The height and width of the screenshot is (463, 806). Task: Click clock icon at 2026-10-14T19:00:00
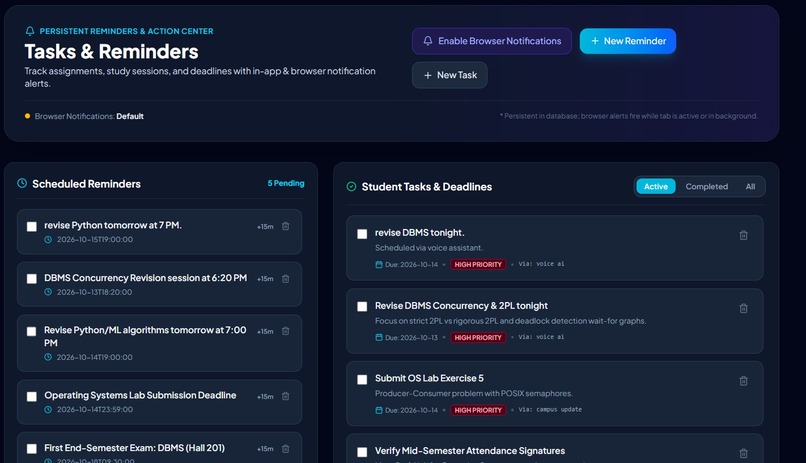[48, 357]
